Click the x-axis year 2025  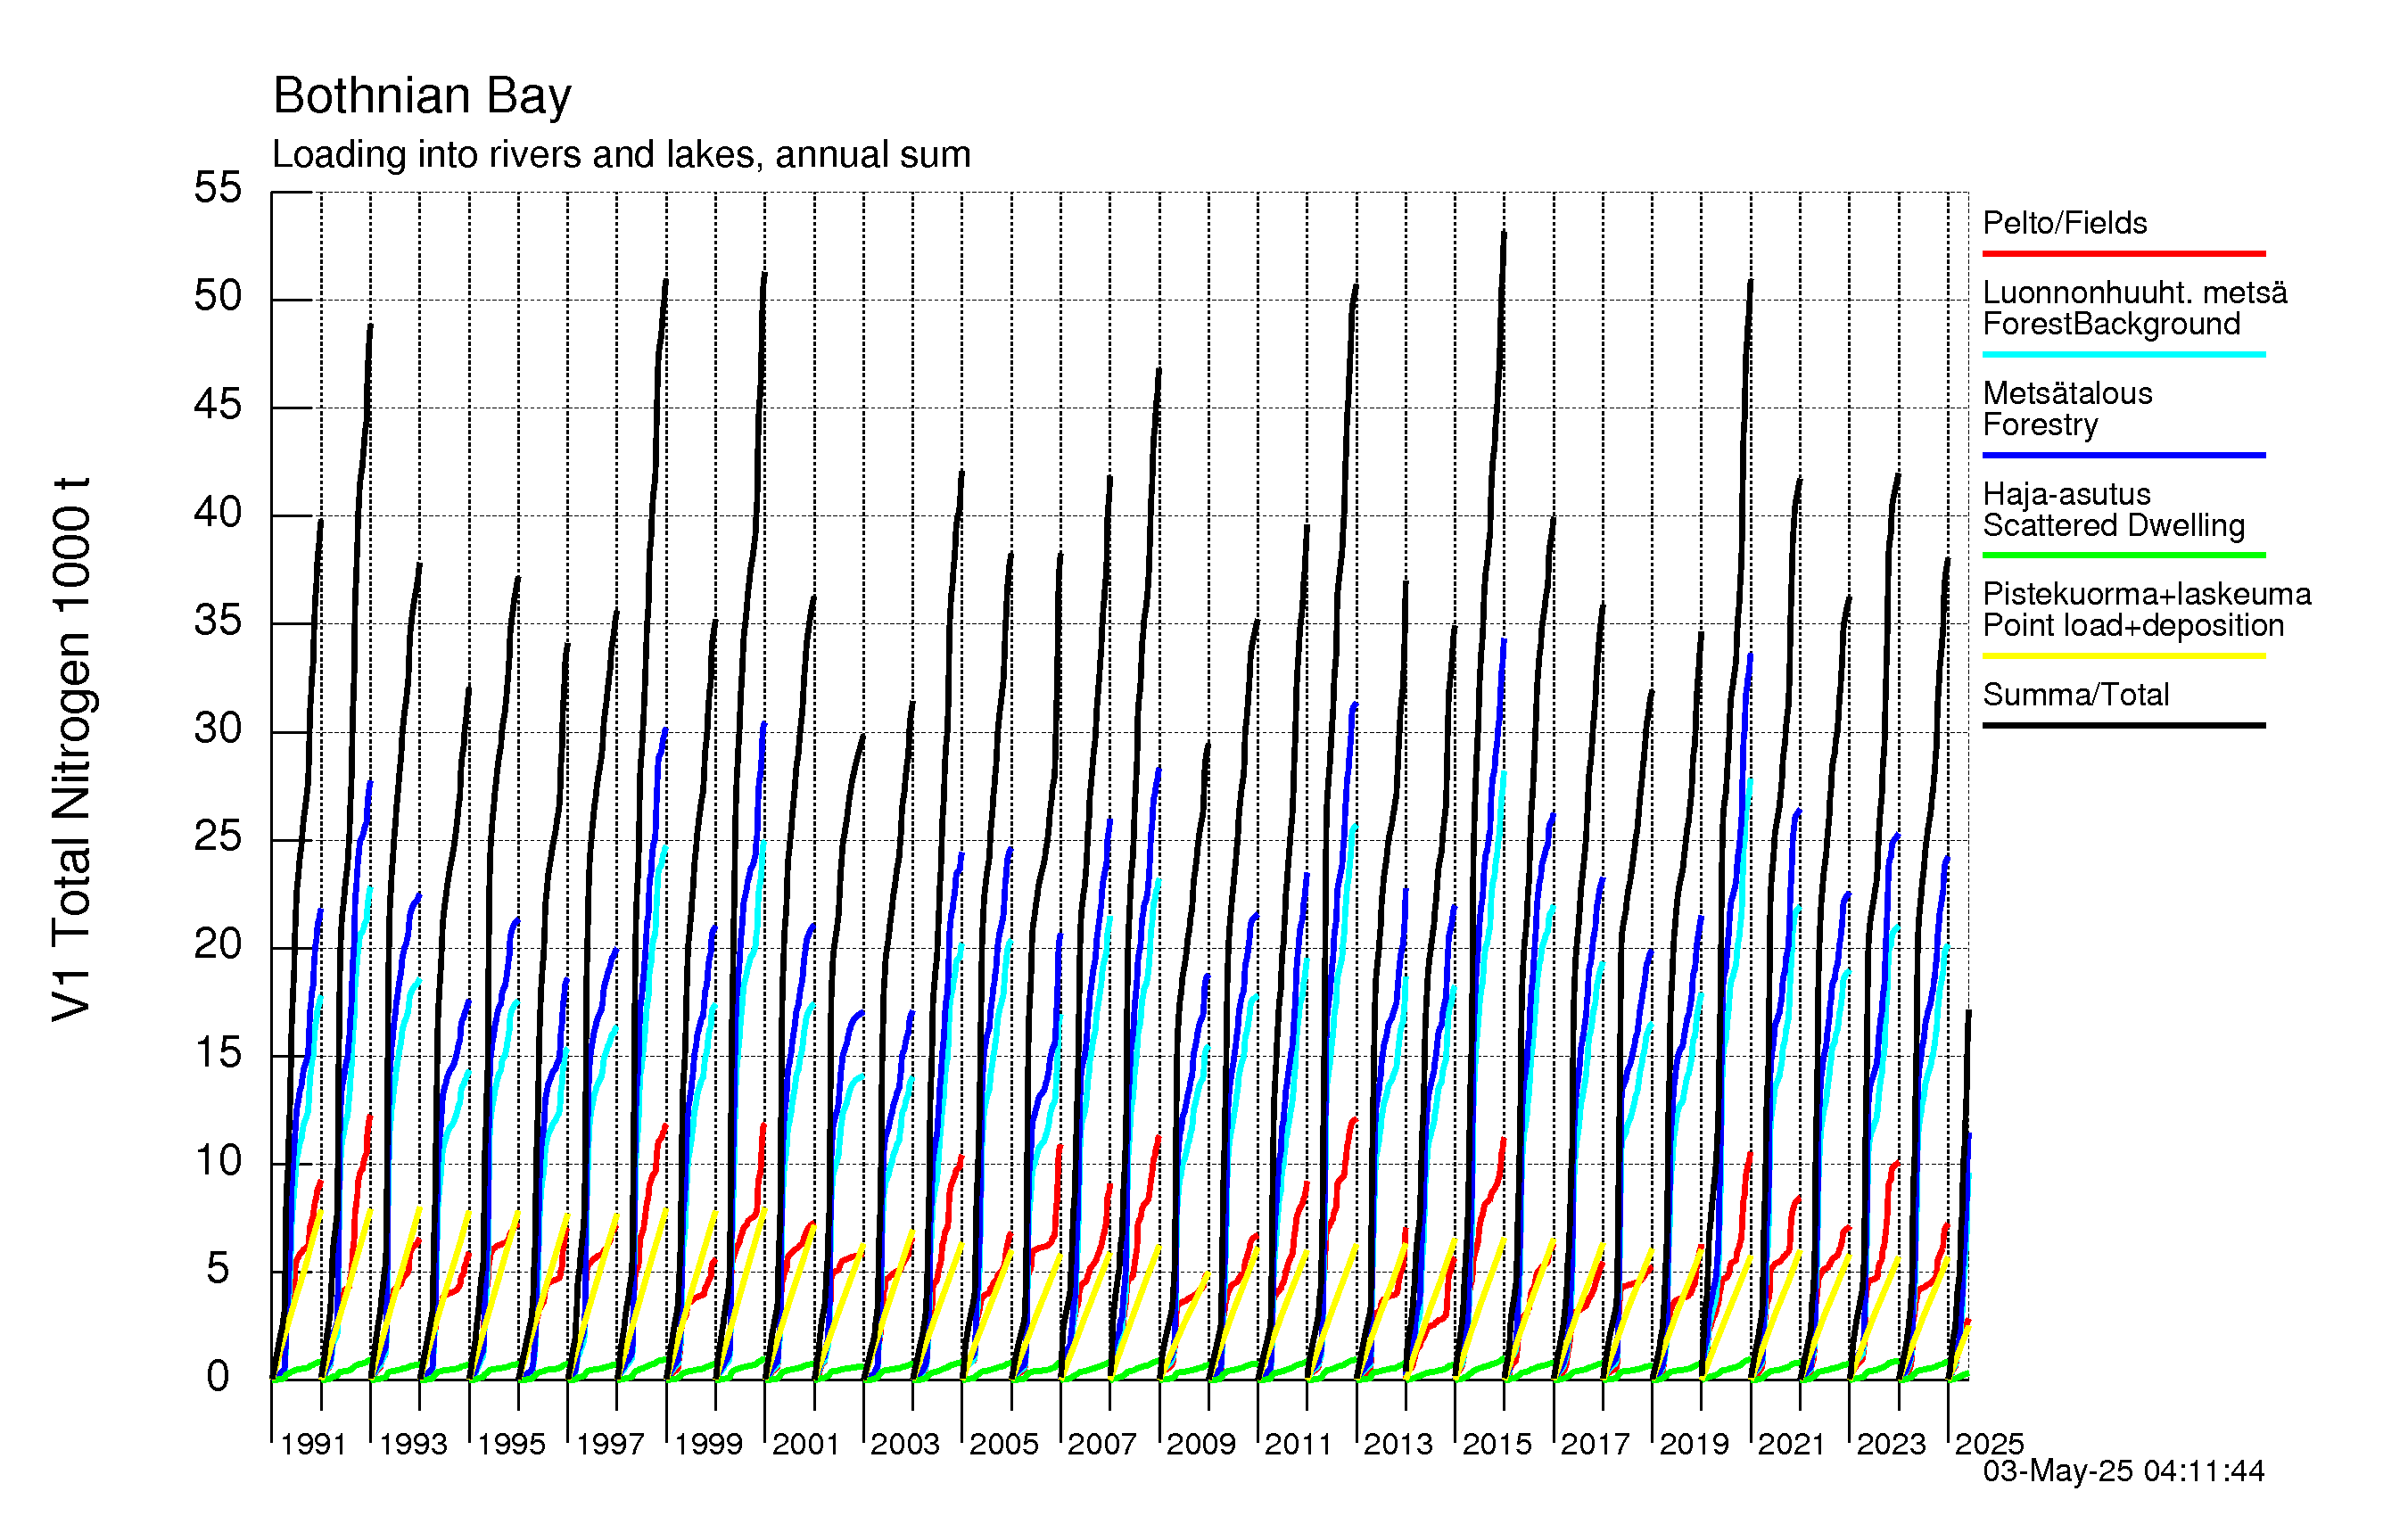click(x=1989, y=1444)
